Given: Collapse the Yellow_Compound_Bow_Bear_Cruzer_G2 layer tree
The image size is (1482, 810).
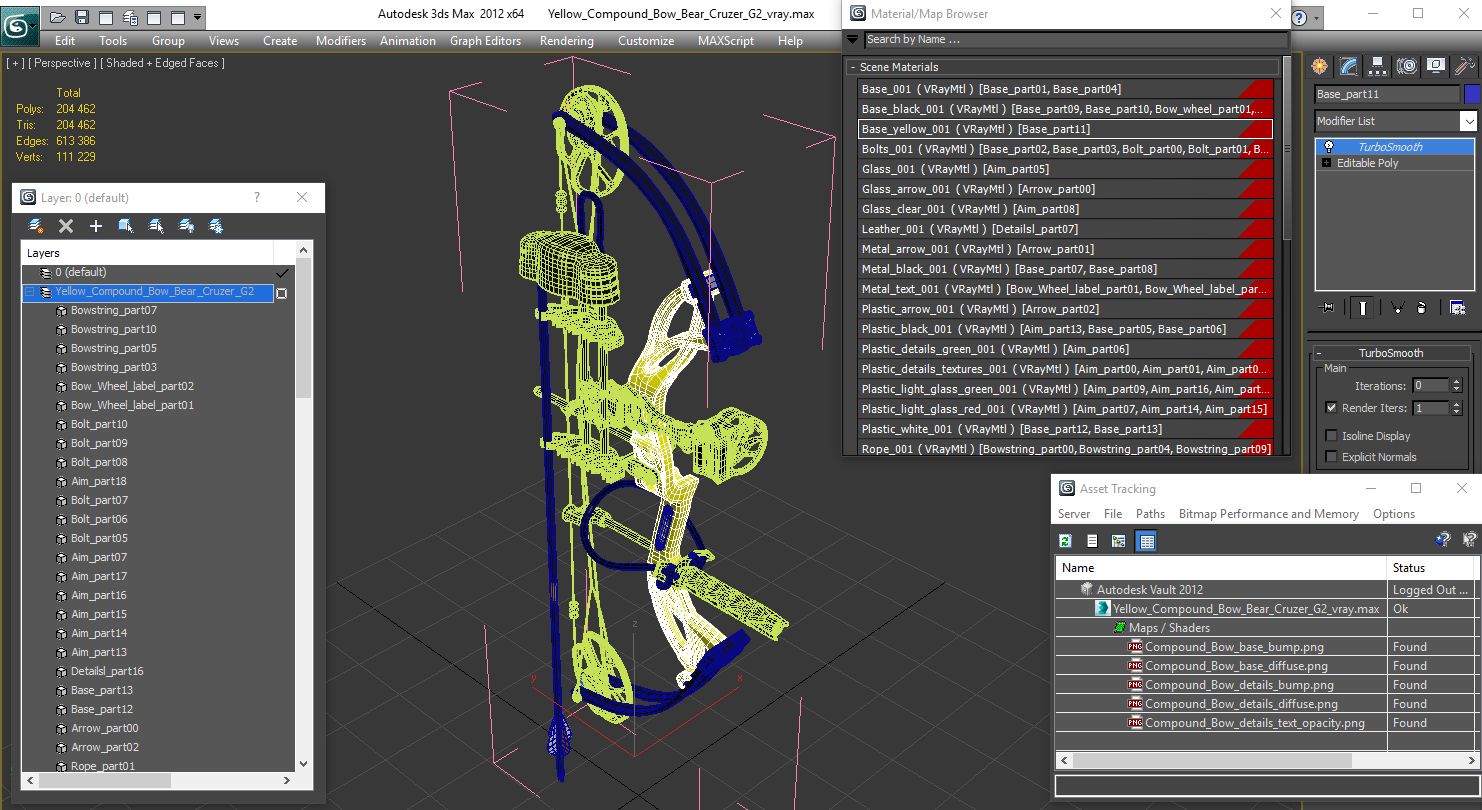Looking at the screenshot, I should point(30,292).
